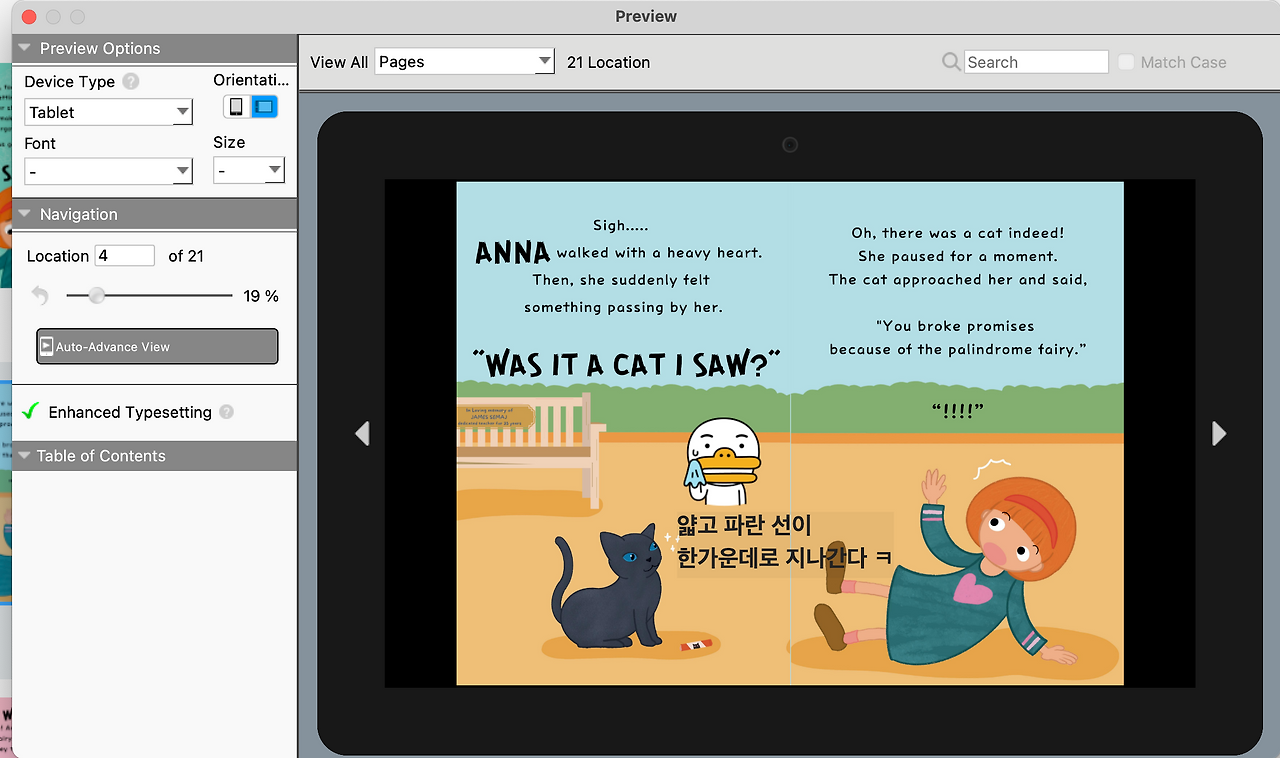Open the Device Type help icon
This screenshot has height=758, width=1280.
click(x=131, y=82)
